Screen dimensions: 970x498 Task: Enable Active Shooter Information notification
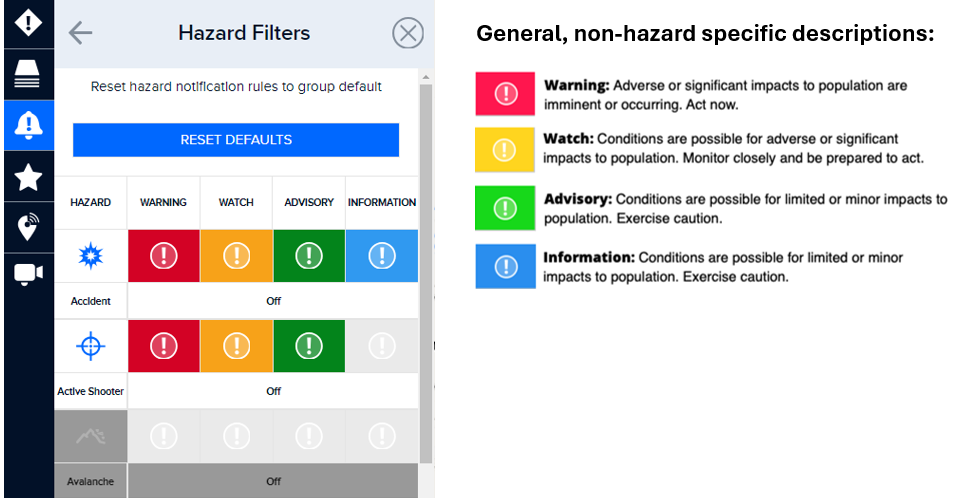click(382, 346)
